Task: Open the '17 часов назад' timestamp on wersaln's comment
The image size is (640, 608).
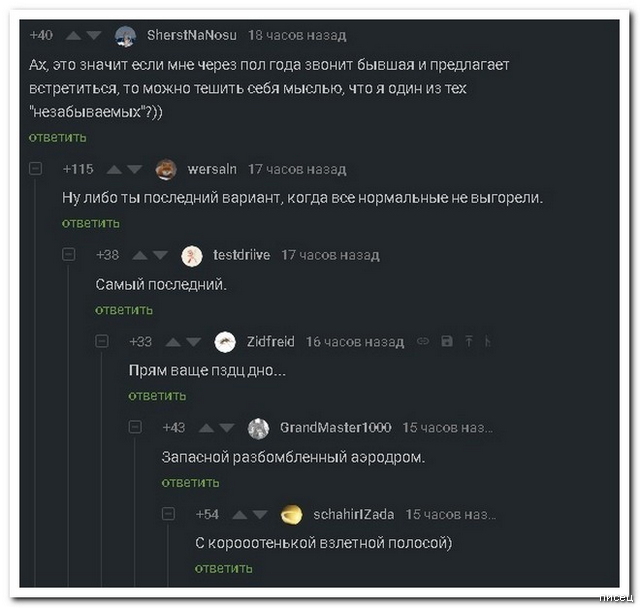Action: pyautogui.click(x=297, y=169)
